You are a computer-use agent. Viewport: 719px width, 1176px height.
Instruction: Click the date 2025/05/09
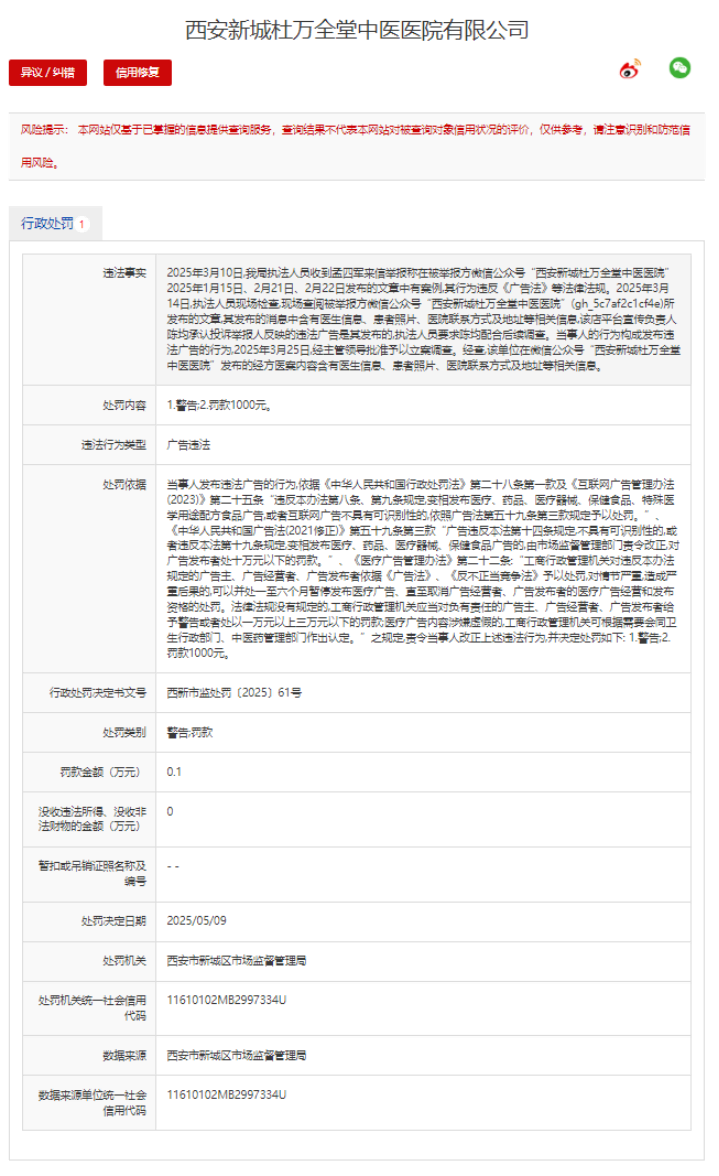pos(196,921)
